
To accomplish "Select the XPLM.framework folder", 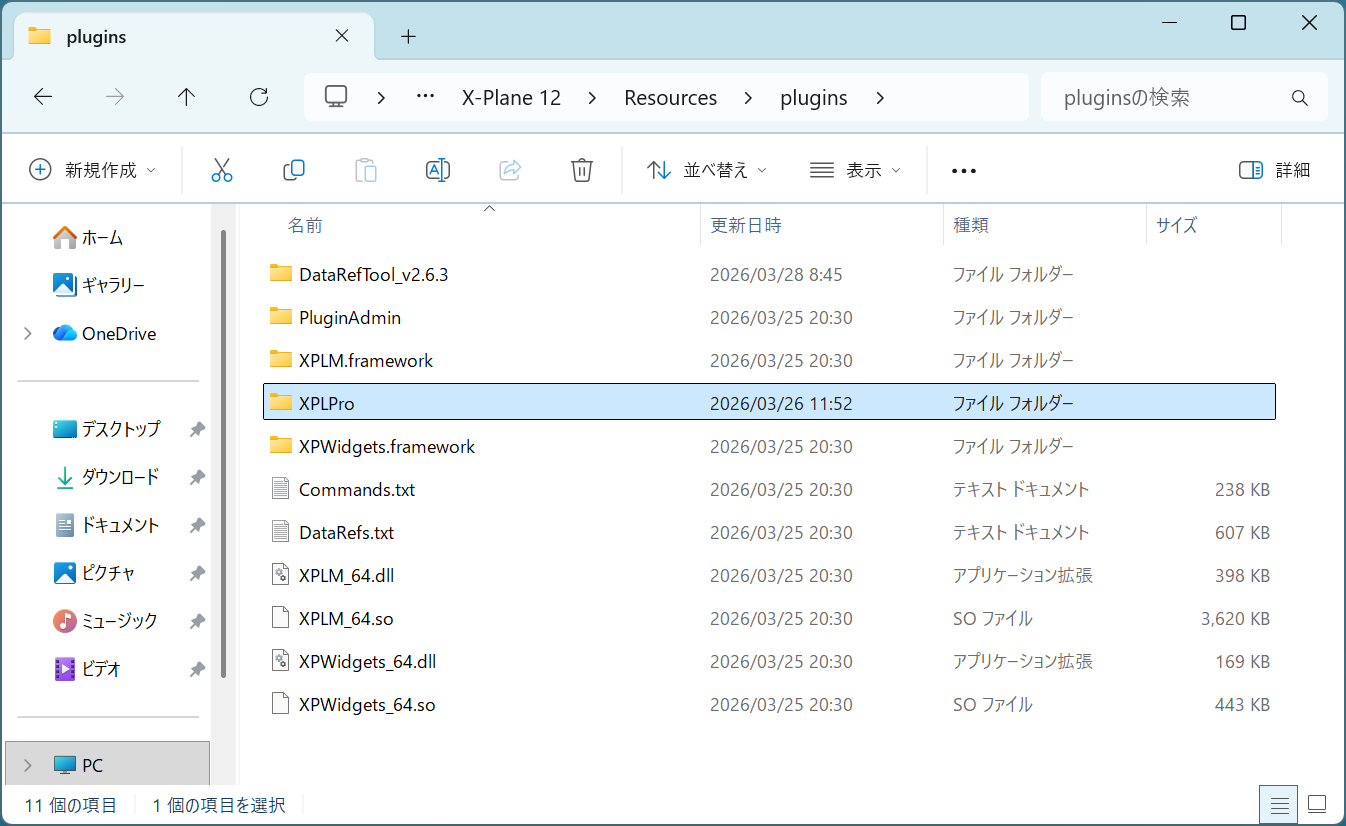I will coord(366,360).
